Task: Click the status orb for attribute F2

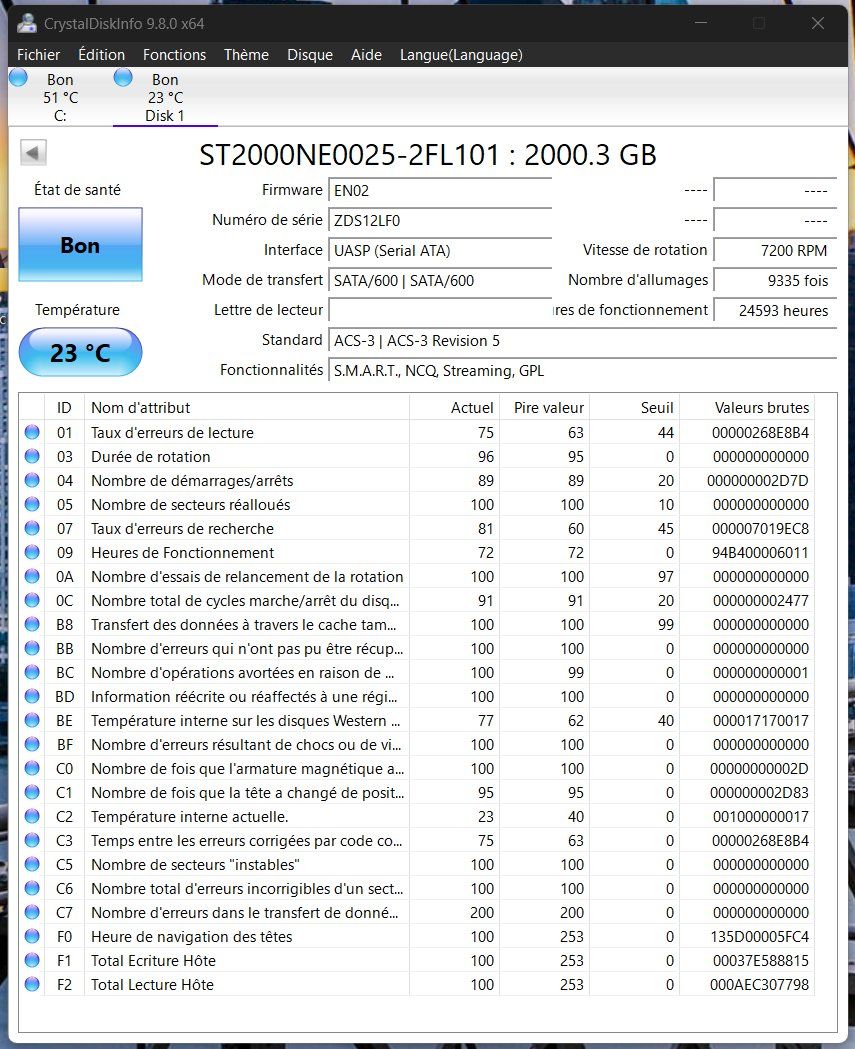Action: coord(31,984)
